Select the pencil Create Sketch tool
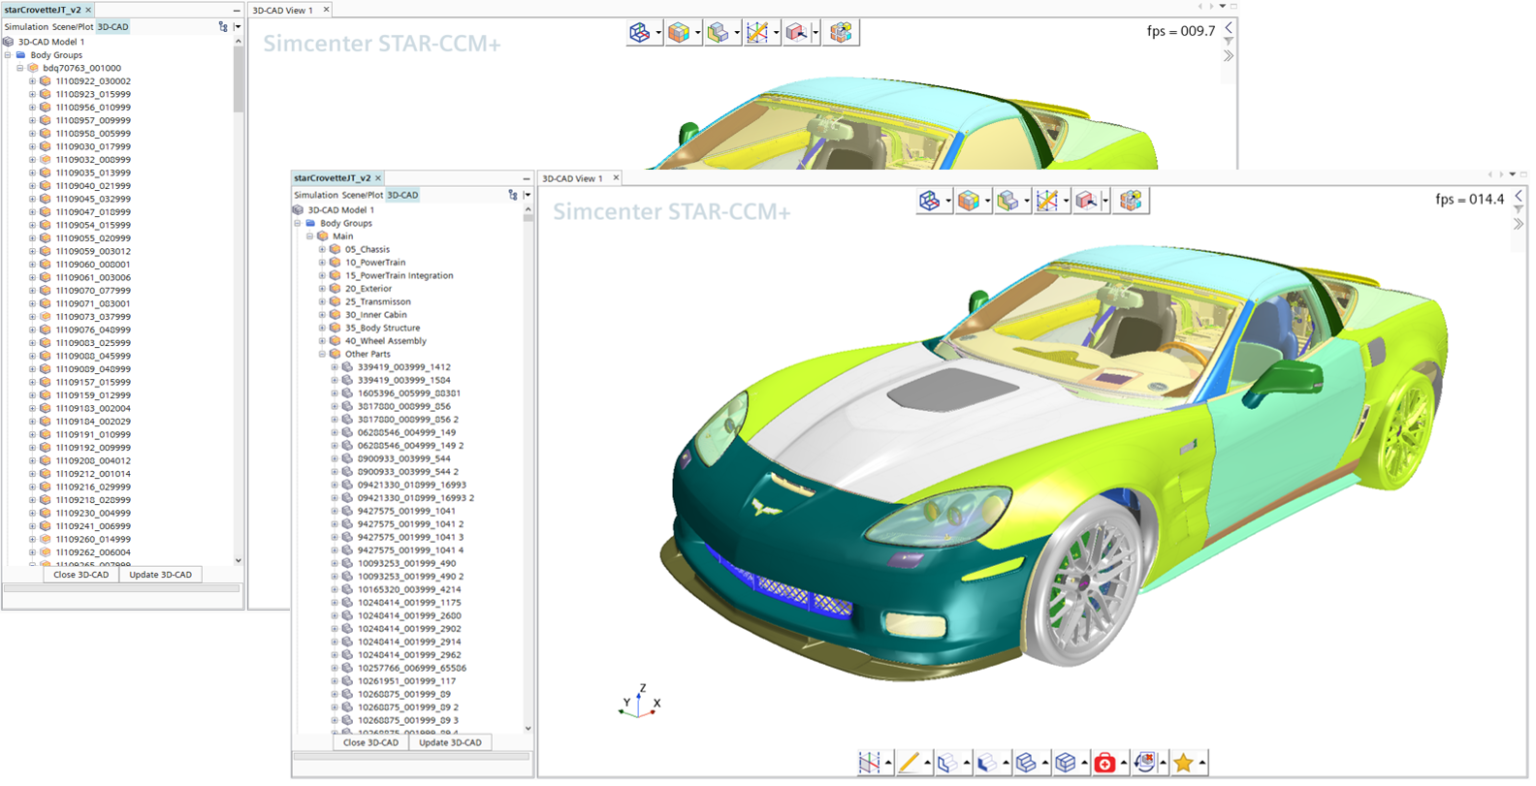The height and width of the screenshot is (786, 1536). pos(908,761)
